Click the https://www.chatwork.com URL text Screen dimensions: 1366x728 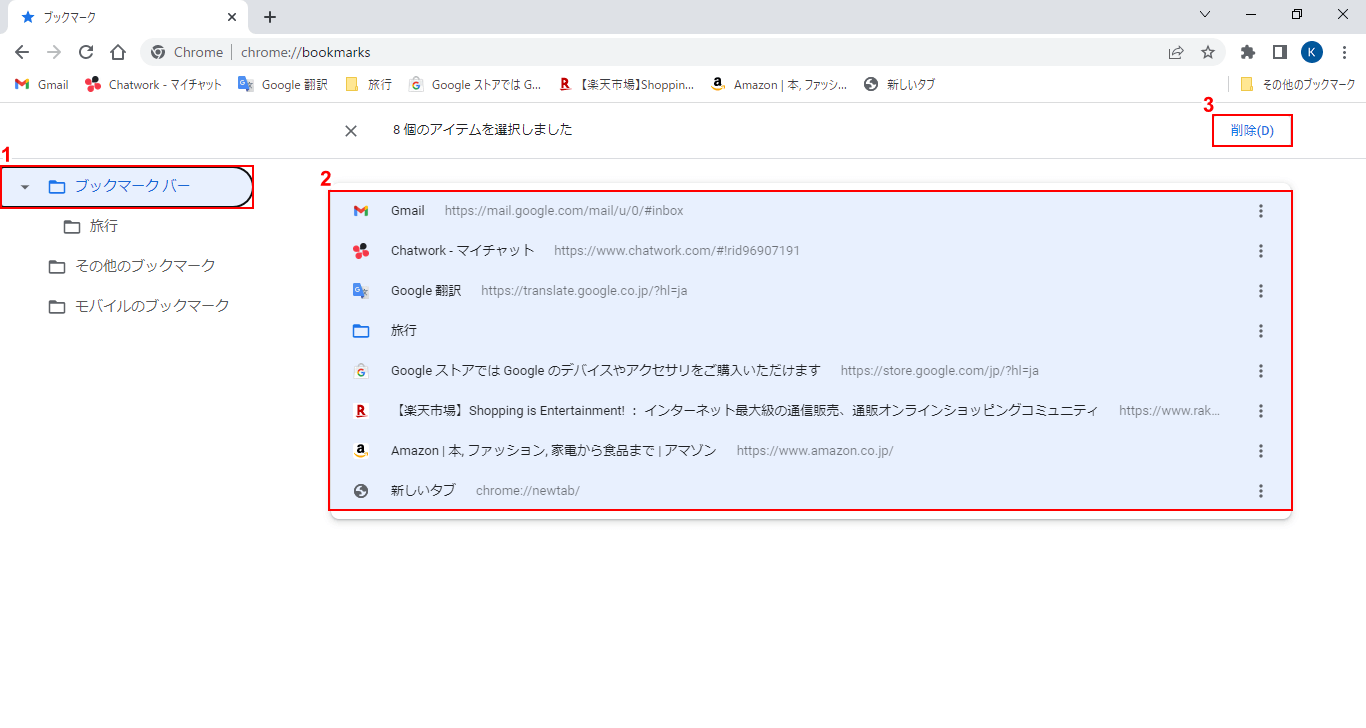pyautogui.click(x=677, y=251)
